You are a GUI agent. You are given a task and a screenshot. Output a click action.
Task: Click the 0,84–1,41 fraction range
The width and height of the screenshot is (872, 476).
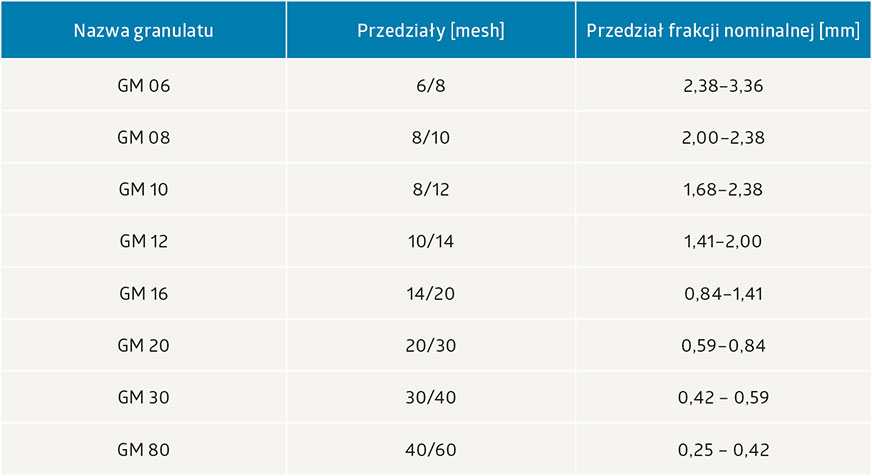[723, 294]
